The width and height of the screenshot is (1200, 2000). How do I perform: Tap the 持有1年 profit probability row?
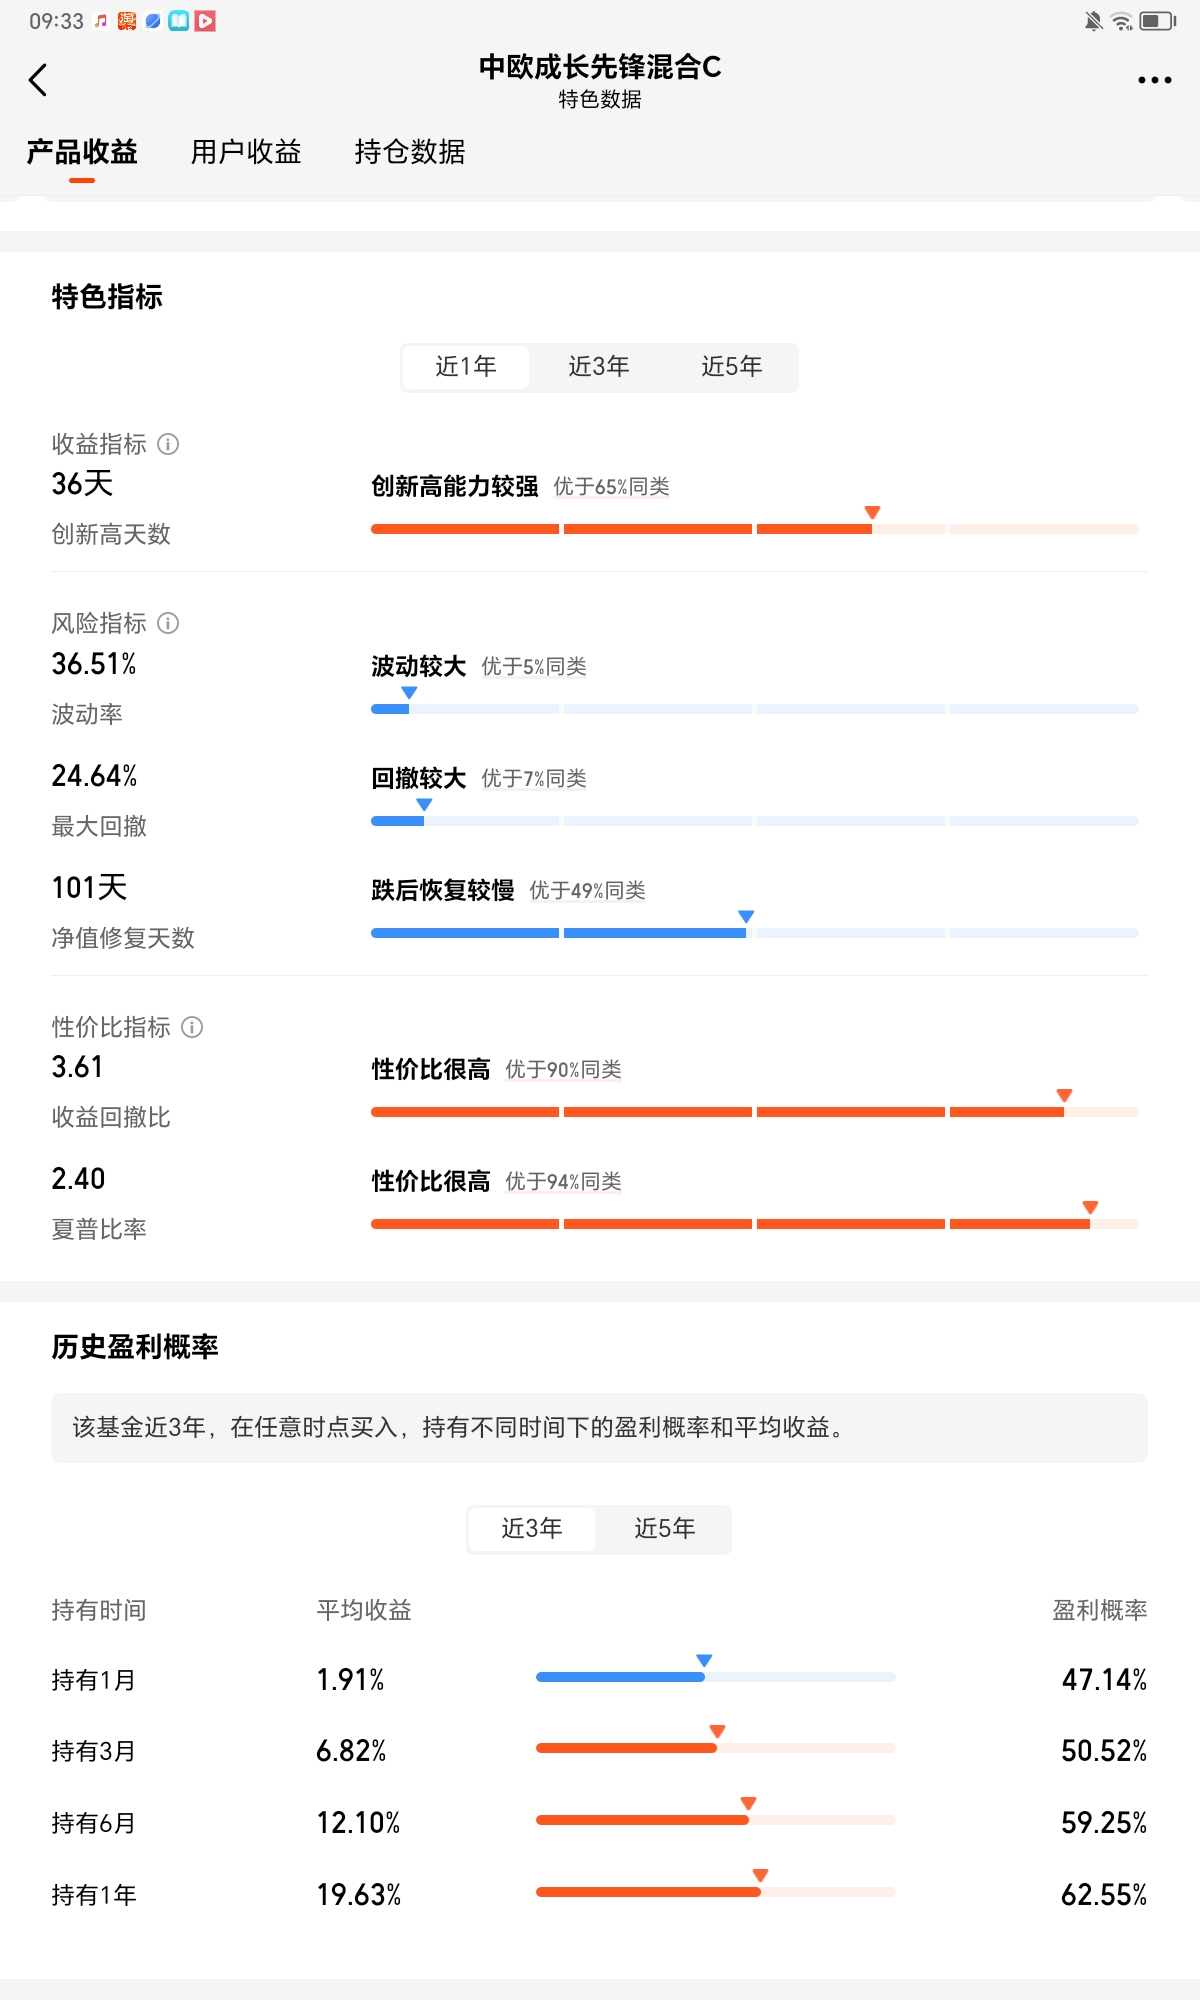pos(599,1894)
